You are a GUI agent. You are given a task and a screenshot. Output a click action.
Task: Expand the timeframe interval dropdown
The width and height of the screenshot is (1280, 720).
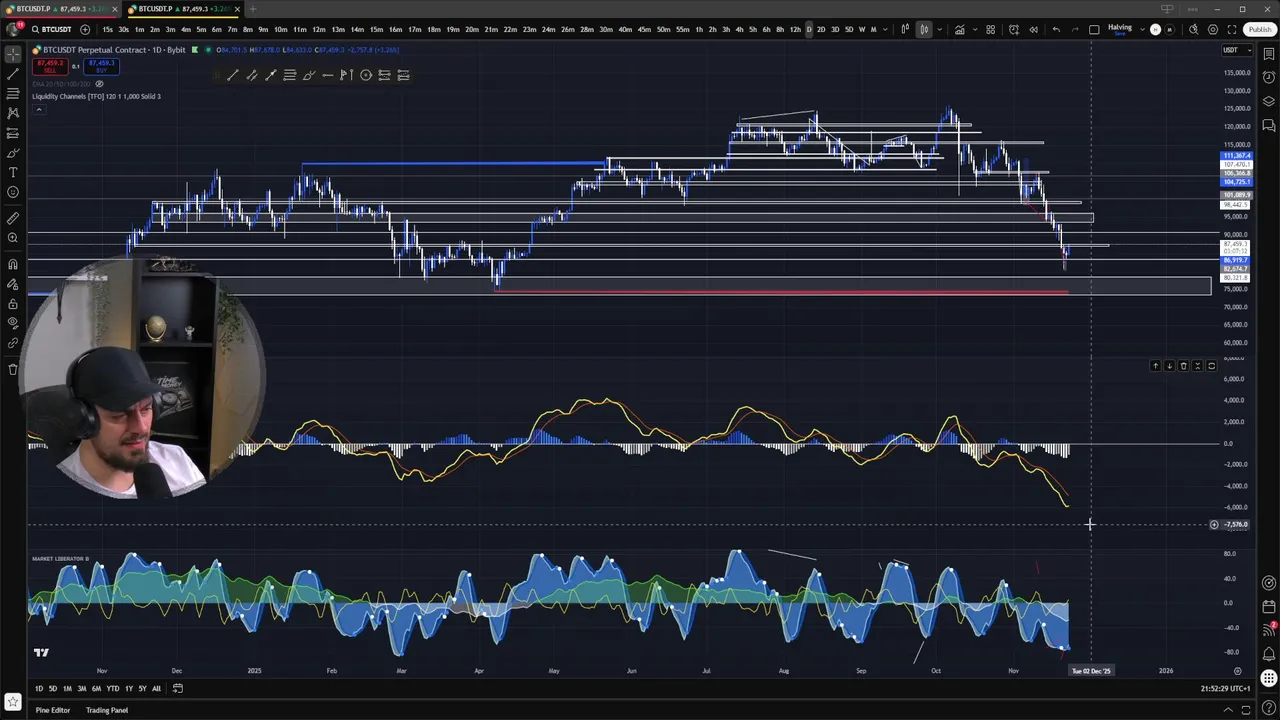[x=886, y=30]
